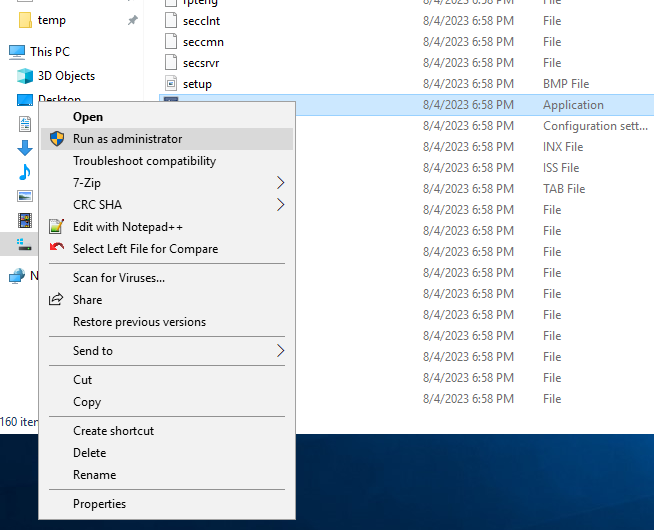
Task: Click the Music note icon in sidebar
Action: 25,172
